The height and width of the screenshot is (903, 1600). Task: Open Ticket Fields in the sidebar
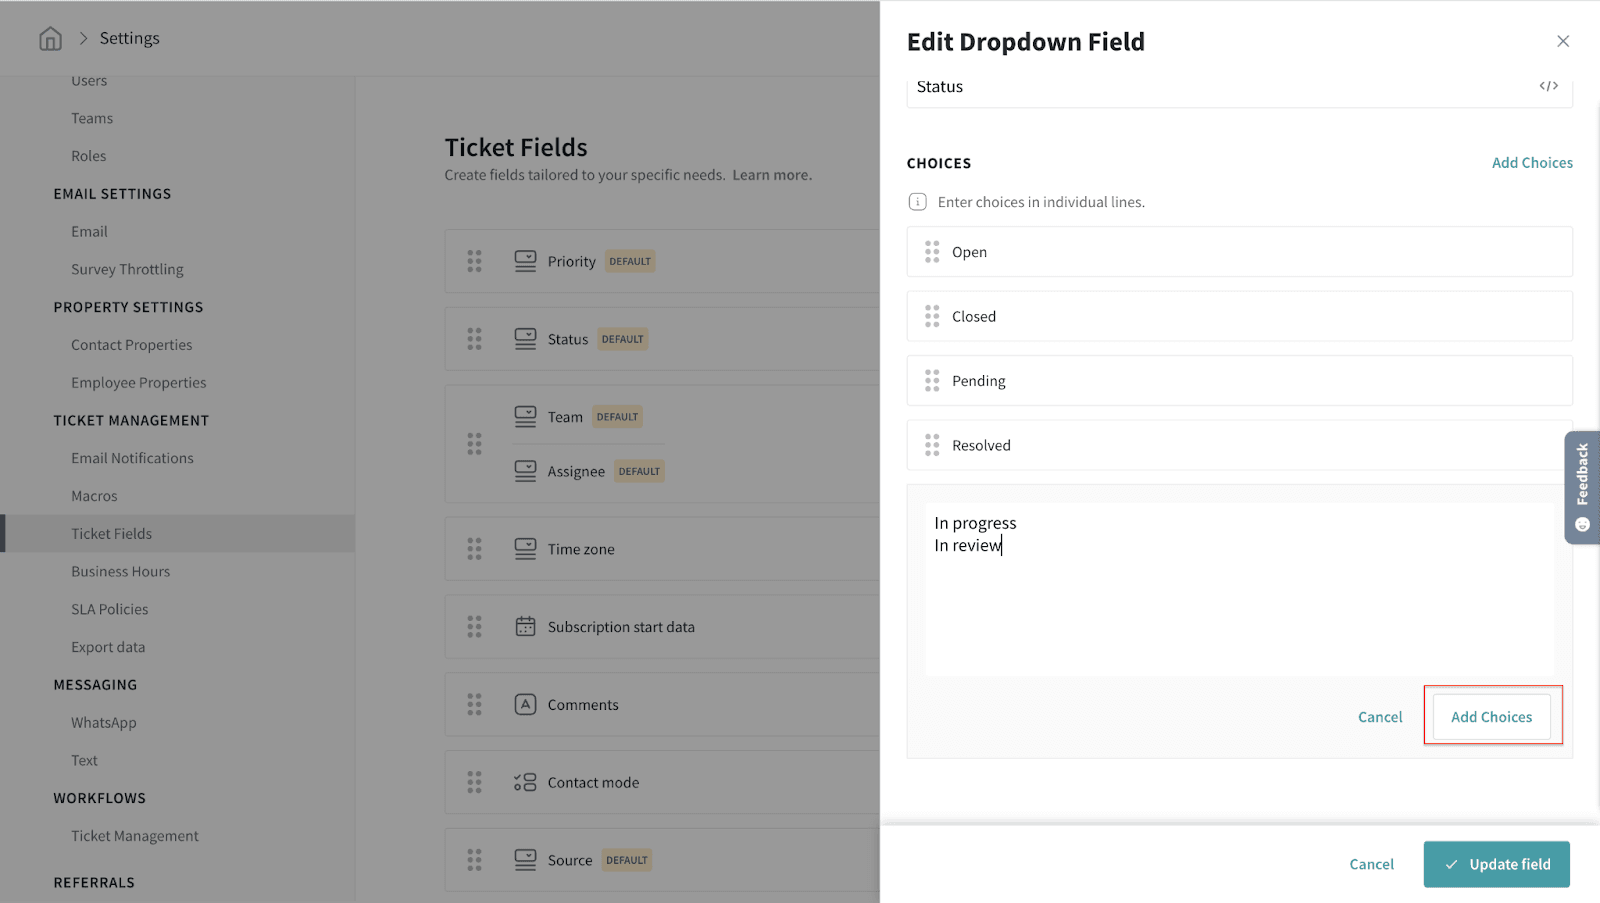[112, 534]
